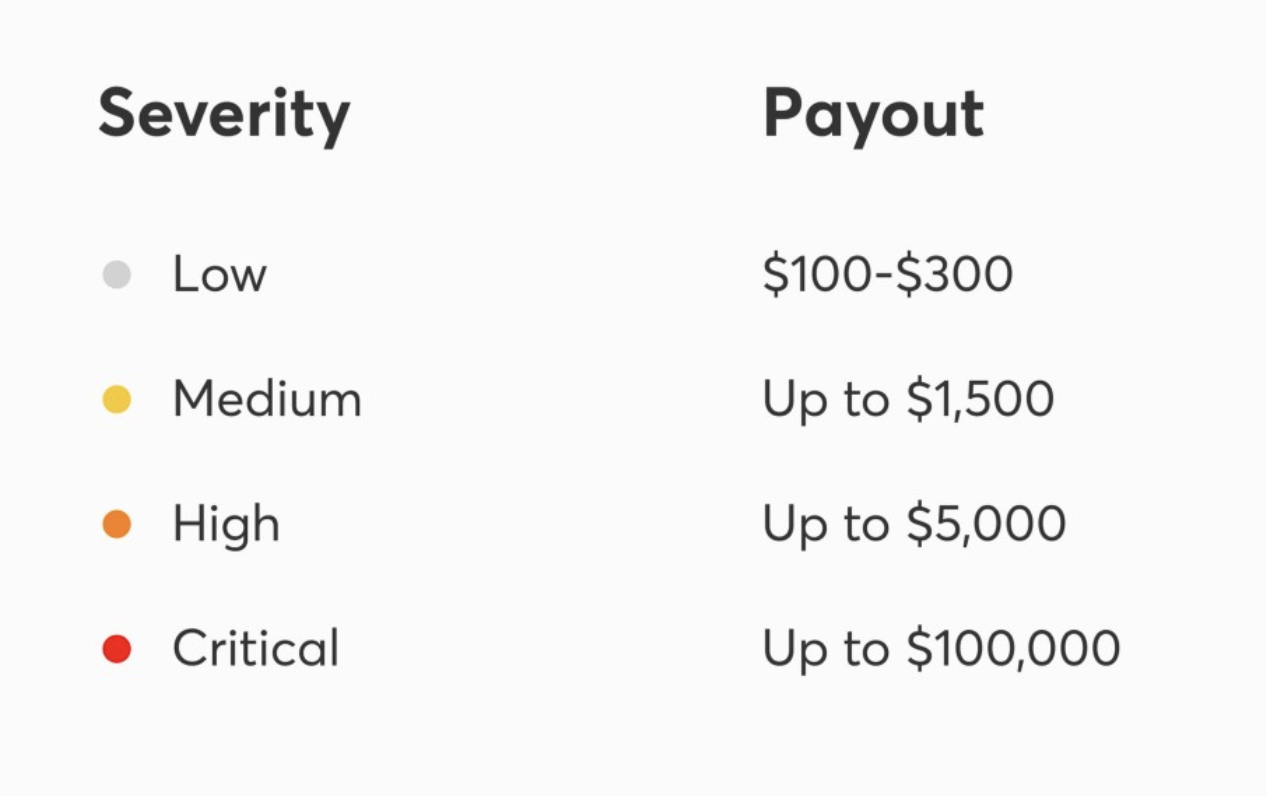1266x796 pixels.
Task: Select the Low severity label
Action: (x=220, y=274)
